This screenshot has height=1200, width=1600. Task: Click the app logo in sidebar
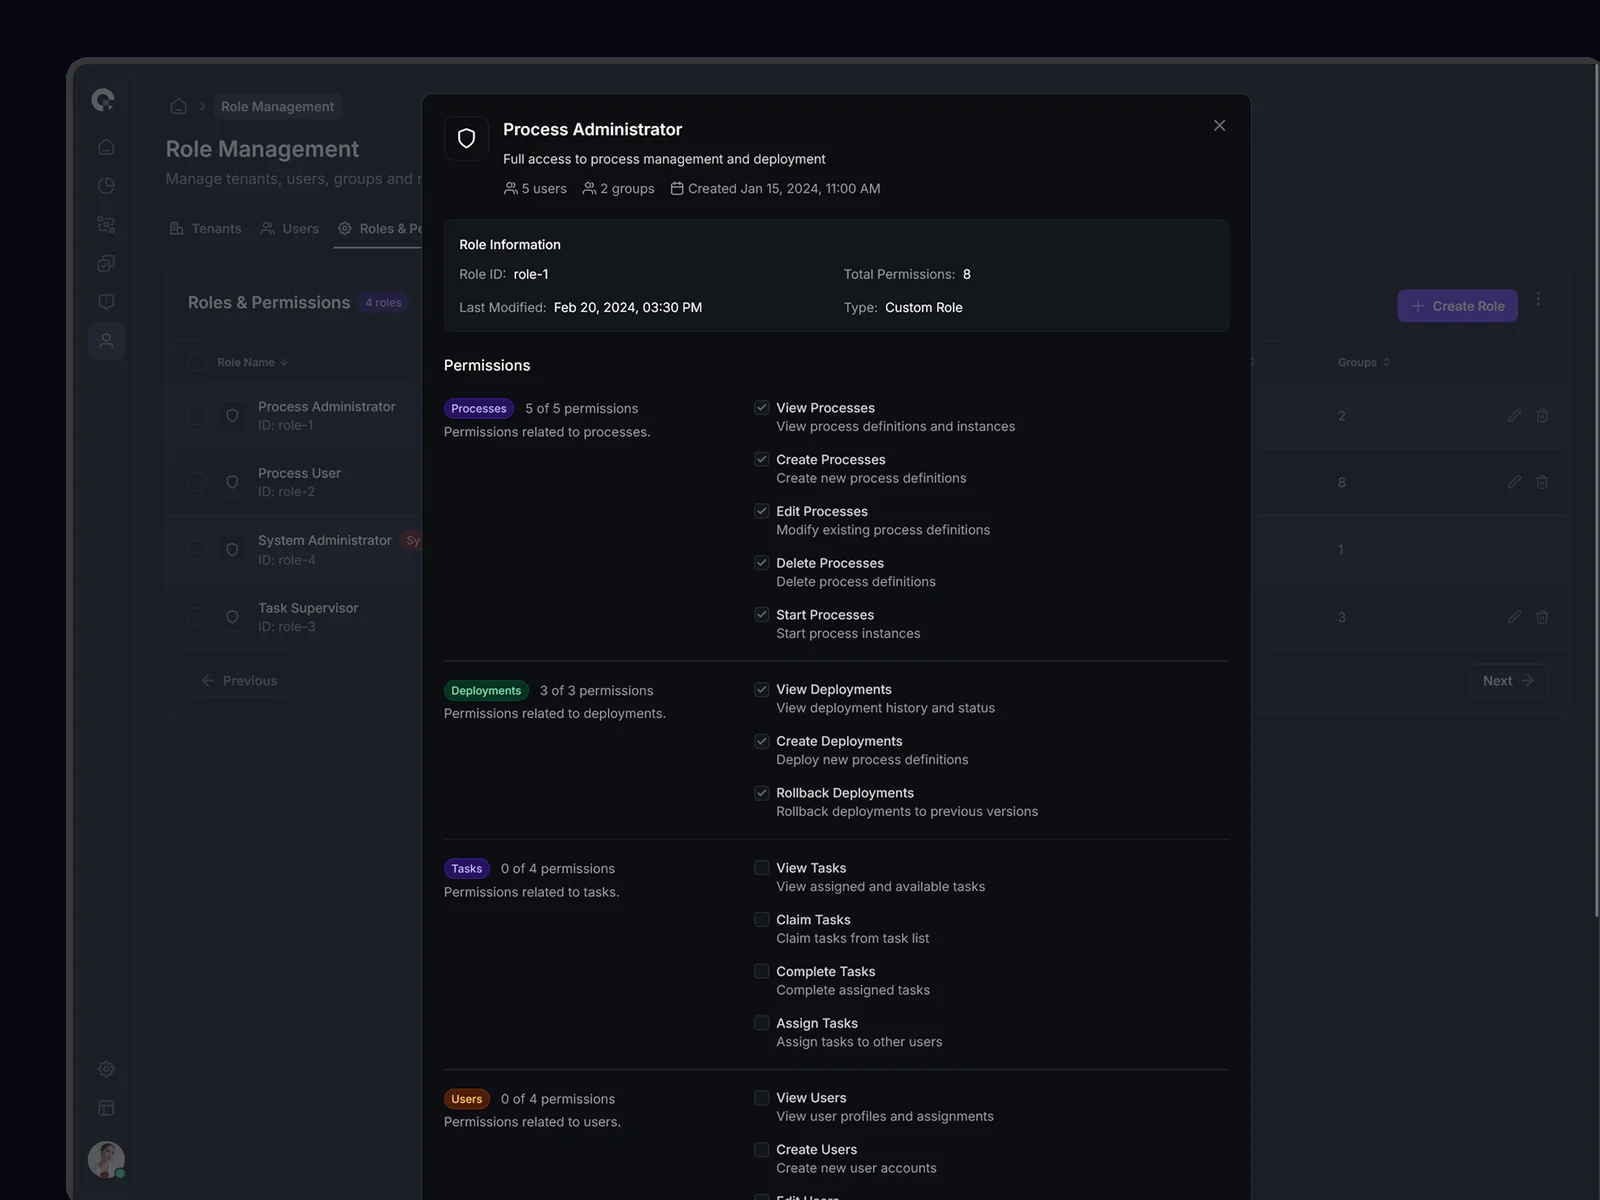[x=103, y=100]
